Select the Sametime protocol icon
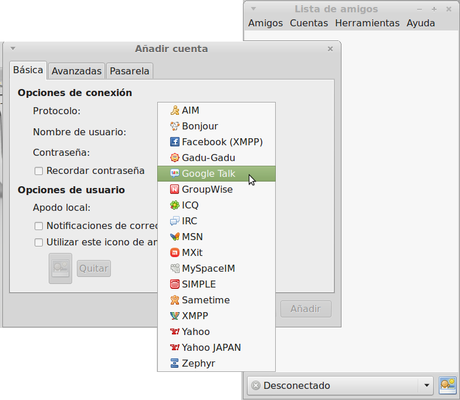 tap(175, 300)
